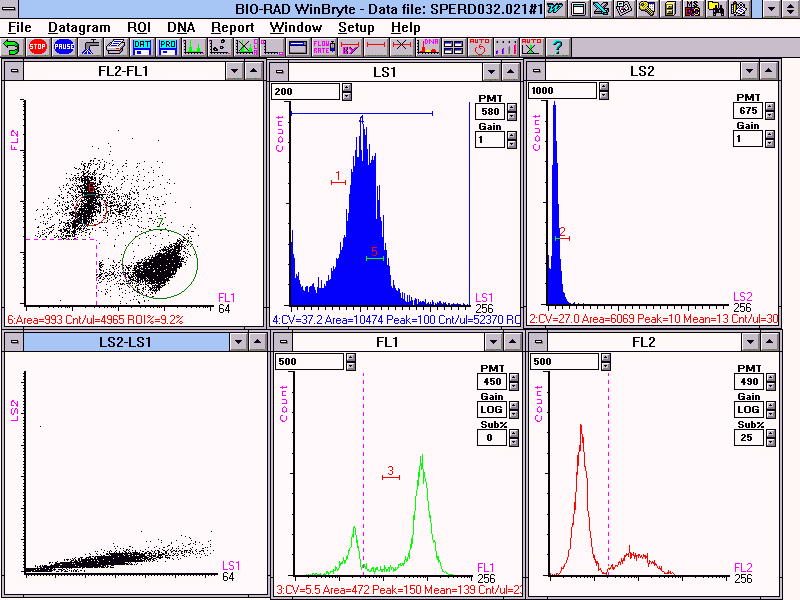Click the W program icon in title bar
The image size is (800, 600).
click(x=555, y=9)
